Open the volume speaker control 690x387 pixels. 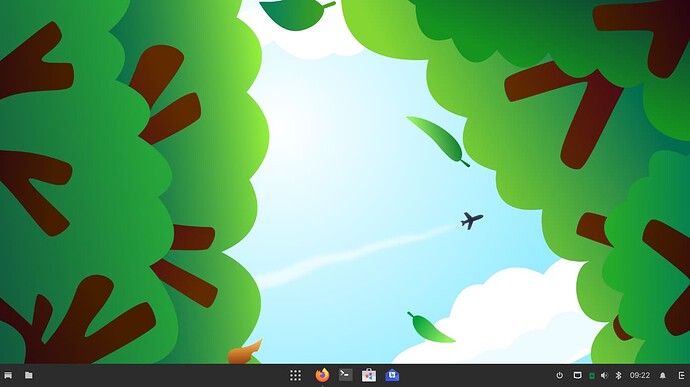click(x=605, y=375)
